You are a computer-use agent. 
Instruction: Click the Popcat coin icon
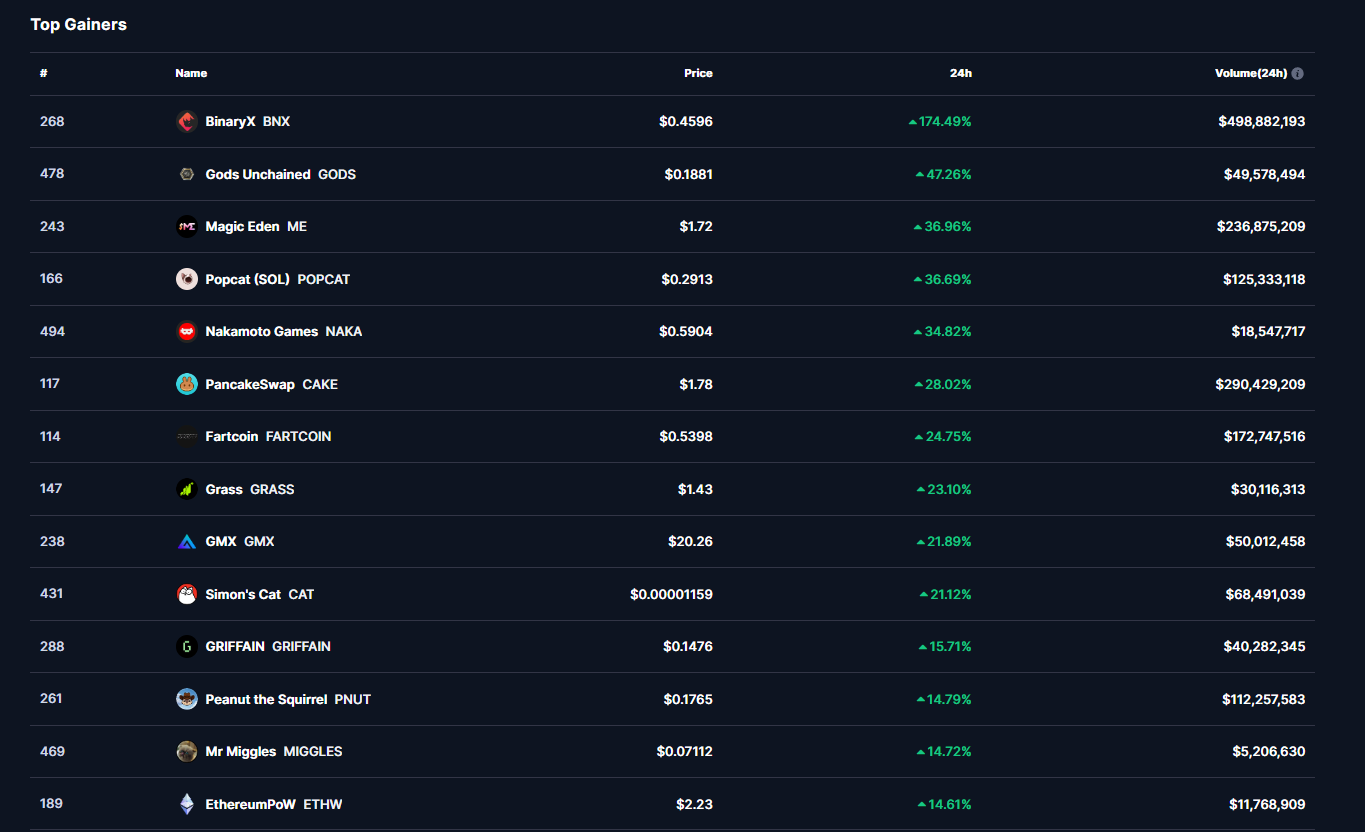(x=187, y=279)
